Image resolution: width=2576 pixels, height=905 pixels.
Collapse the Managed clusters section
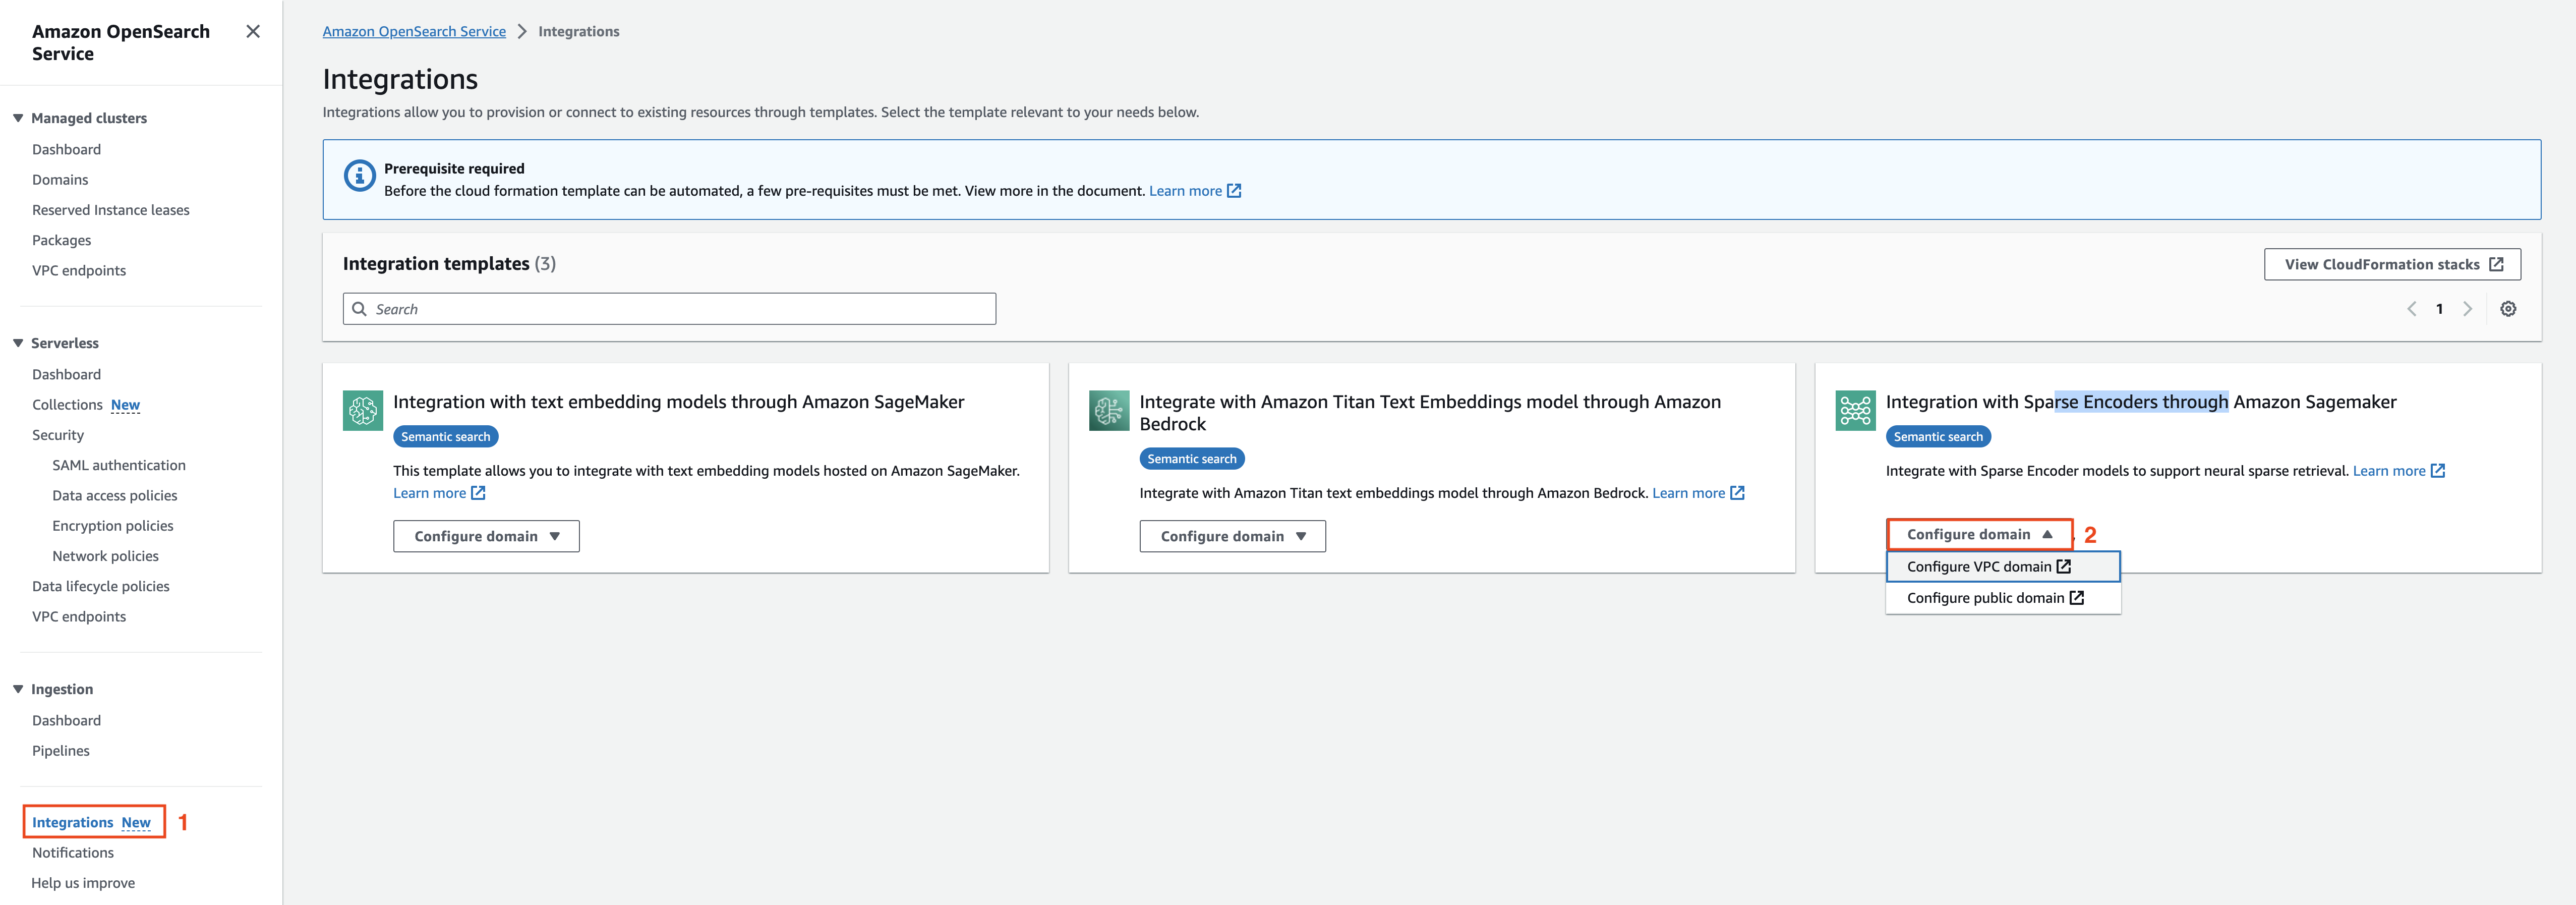pos(18,118)
